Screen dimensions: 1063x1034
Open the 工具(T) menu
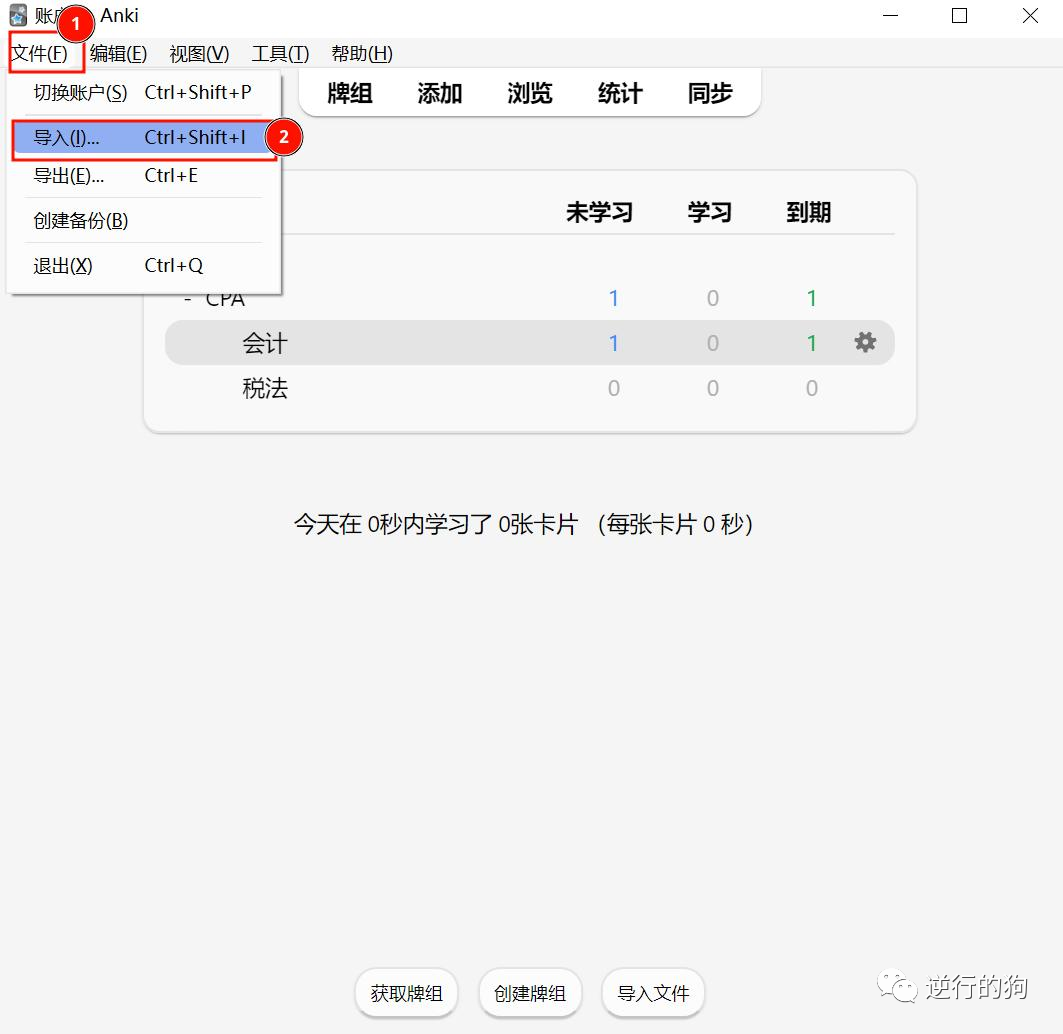pyautogui.click(x=278, y=53)
